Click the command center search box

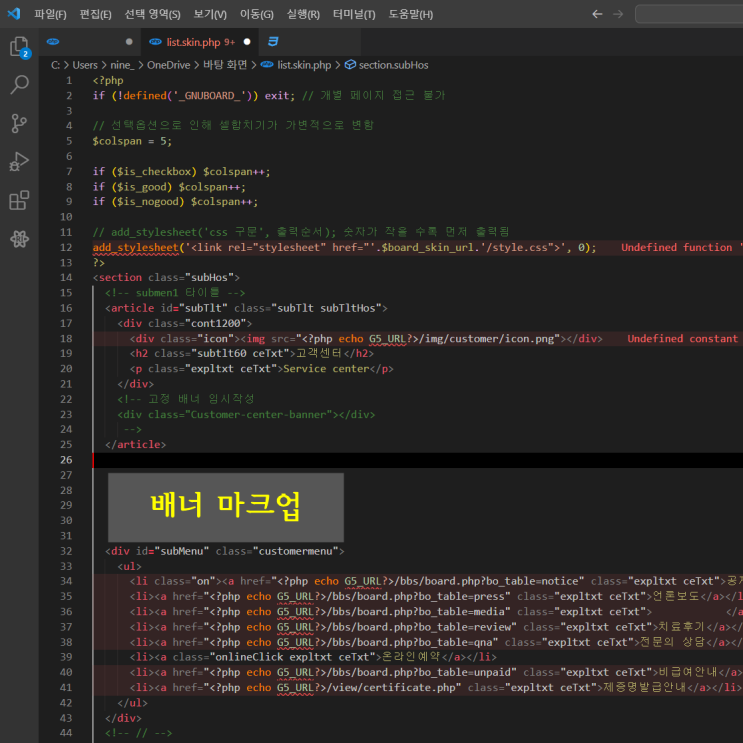pos(688,14)
